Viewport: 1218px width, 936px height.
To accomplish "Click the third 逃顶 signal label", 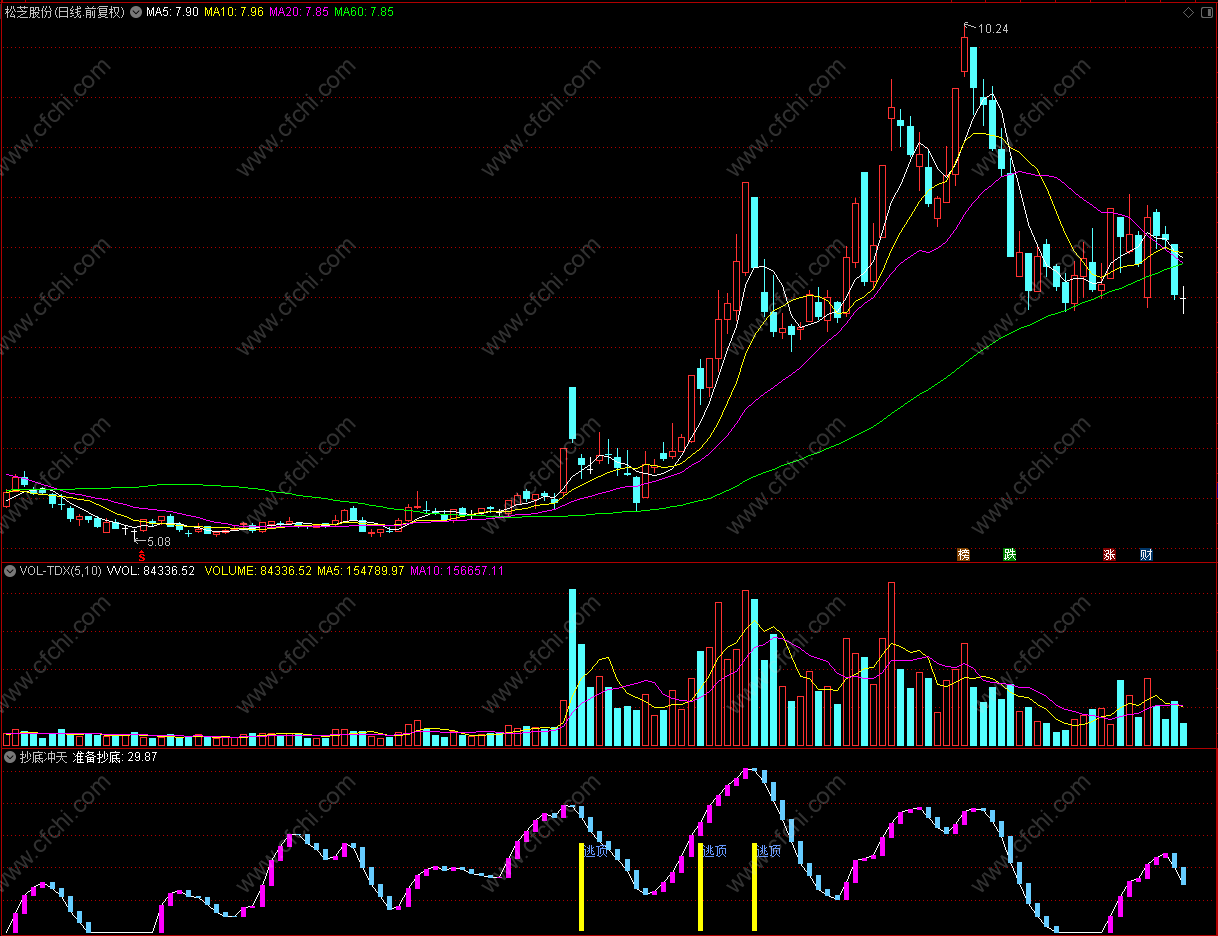I will [768, 851].
